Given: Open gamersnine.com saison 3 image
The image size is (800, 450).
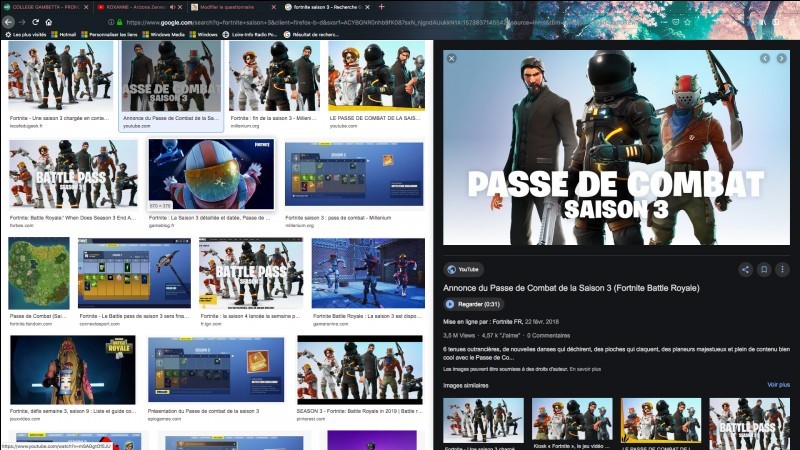Looking at the screenshot, I should [368, 273].
